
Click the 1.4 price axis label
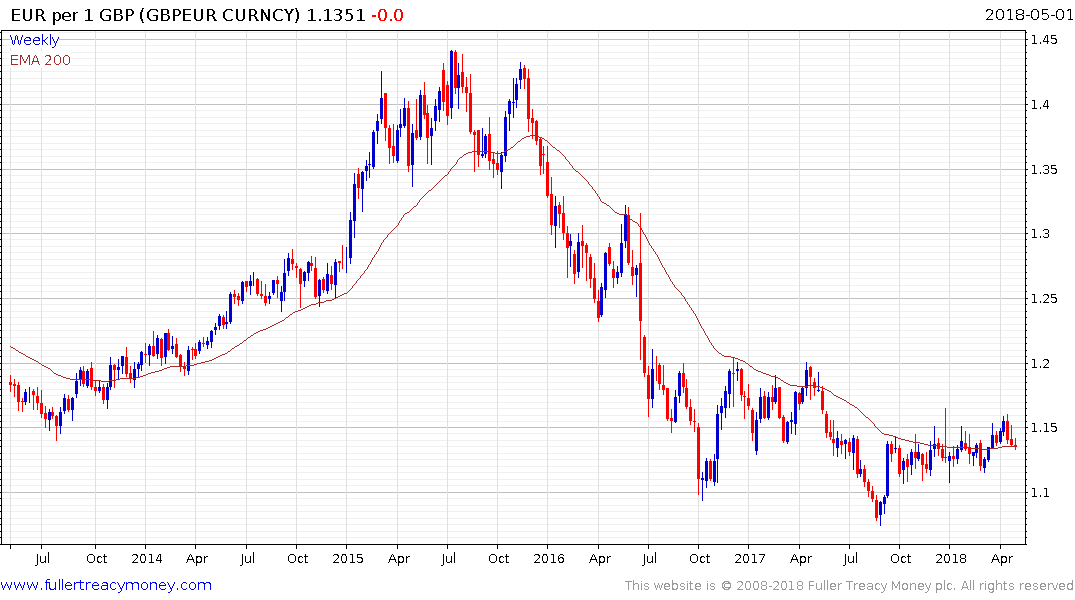click(1040, 105)
